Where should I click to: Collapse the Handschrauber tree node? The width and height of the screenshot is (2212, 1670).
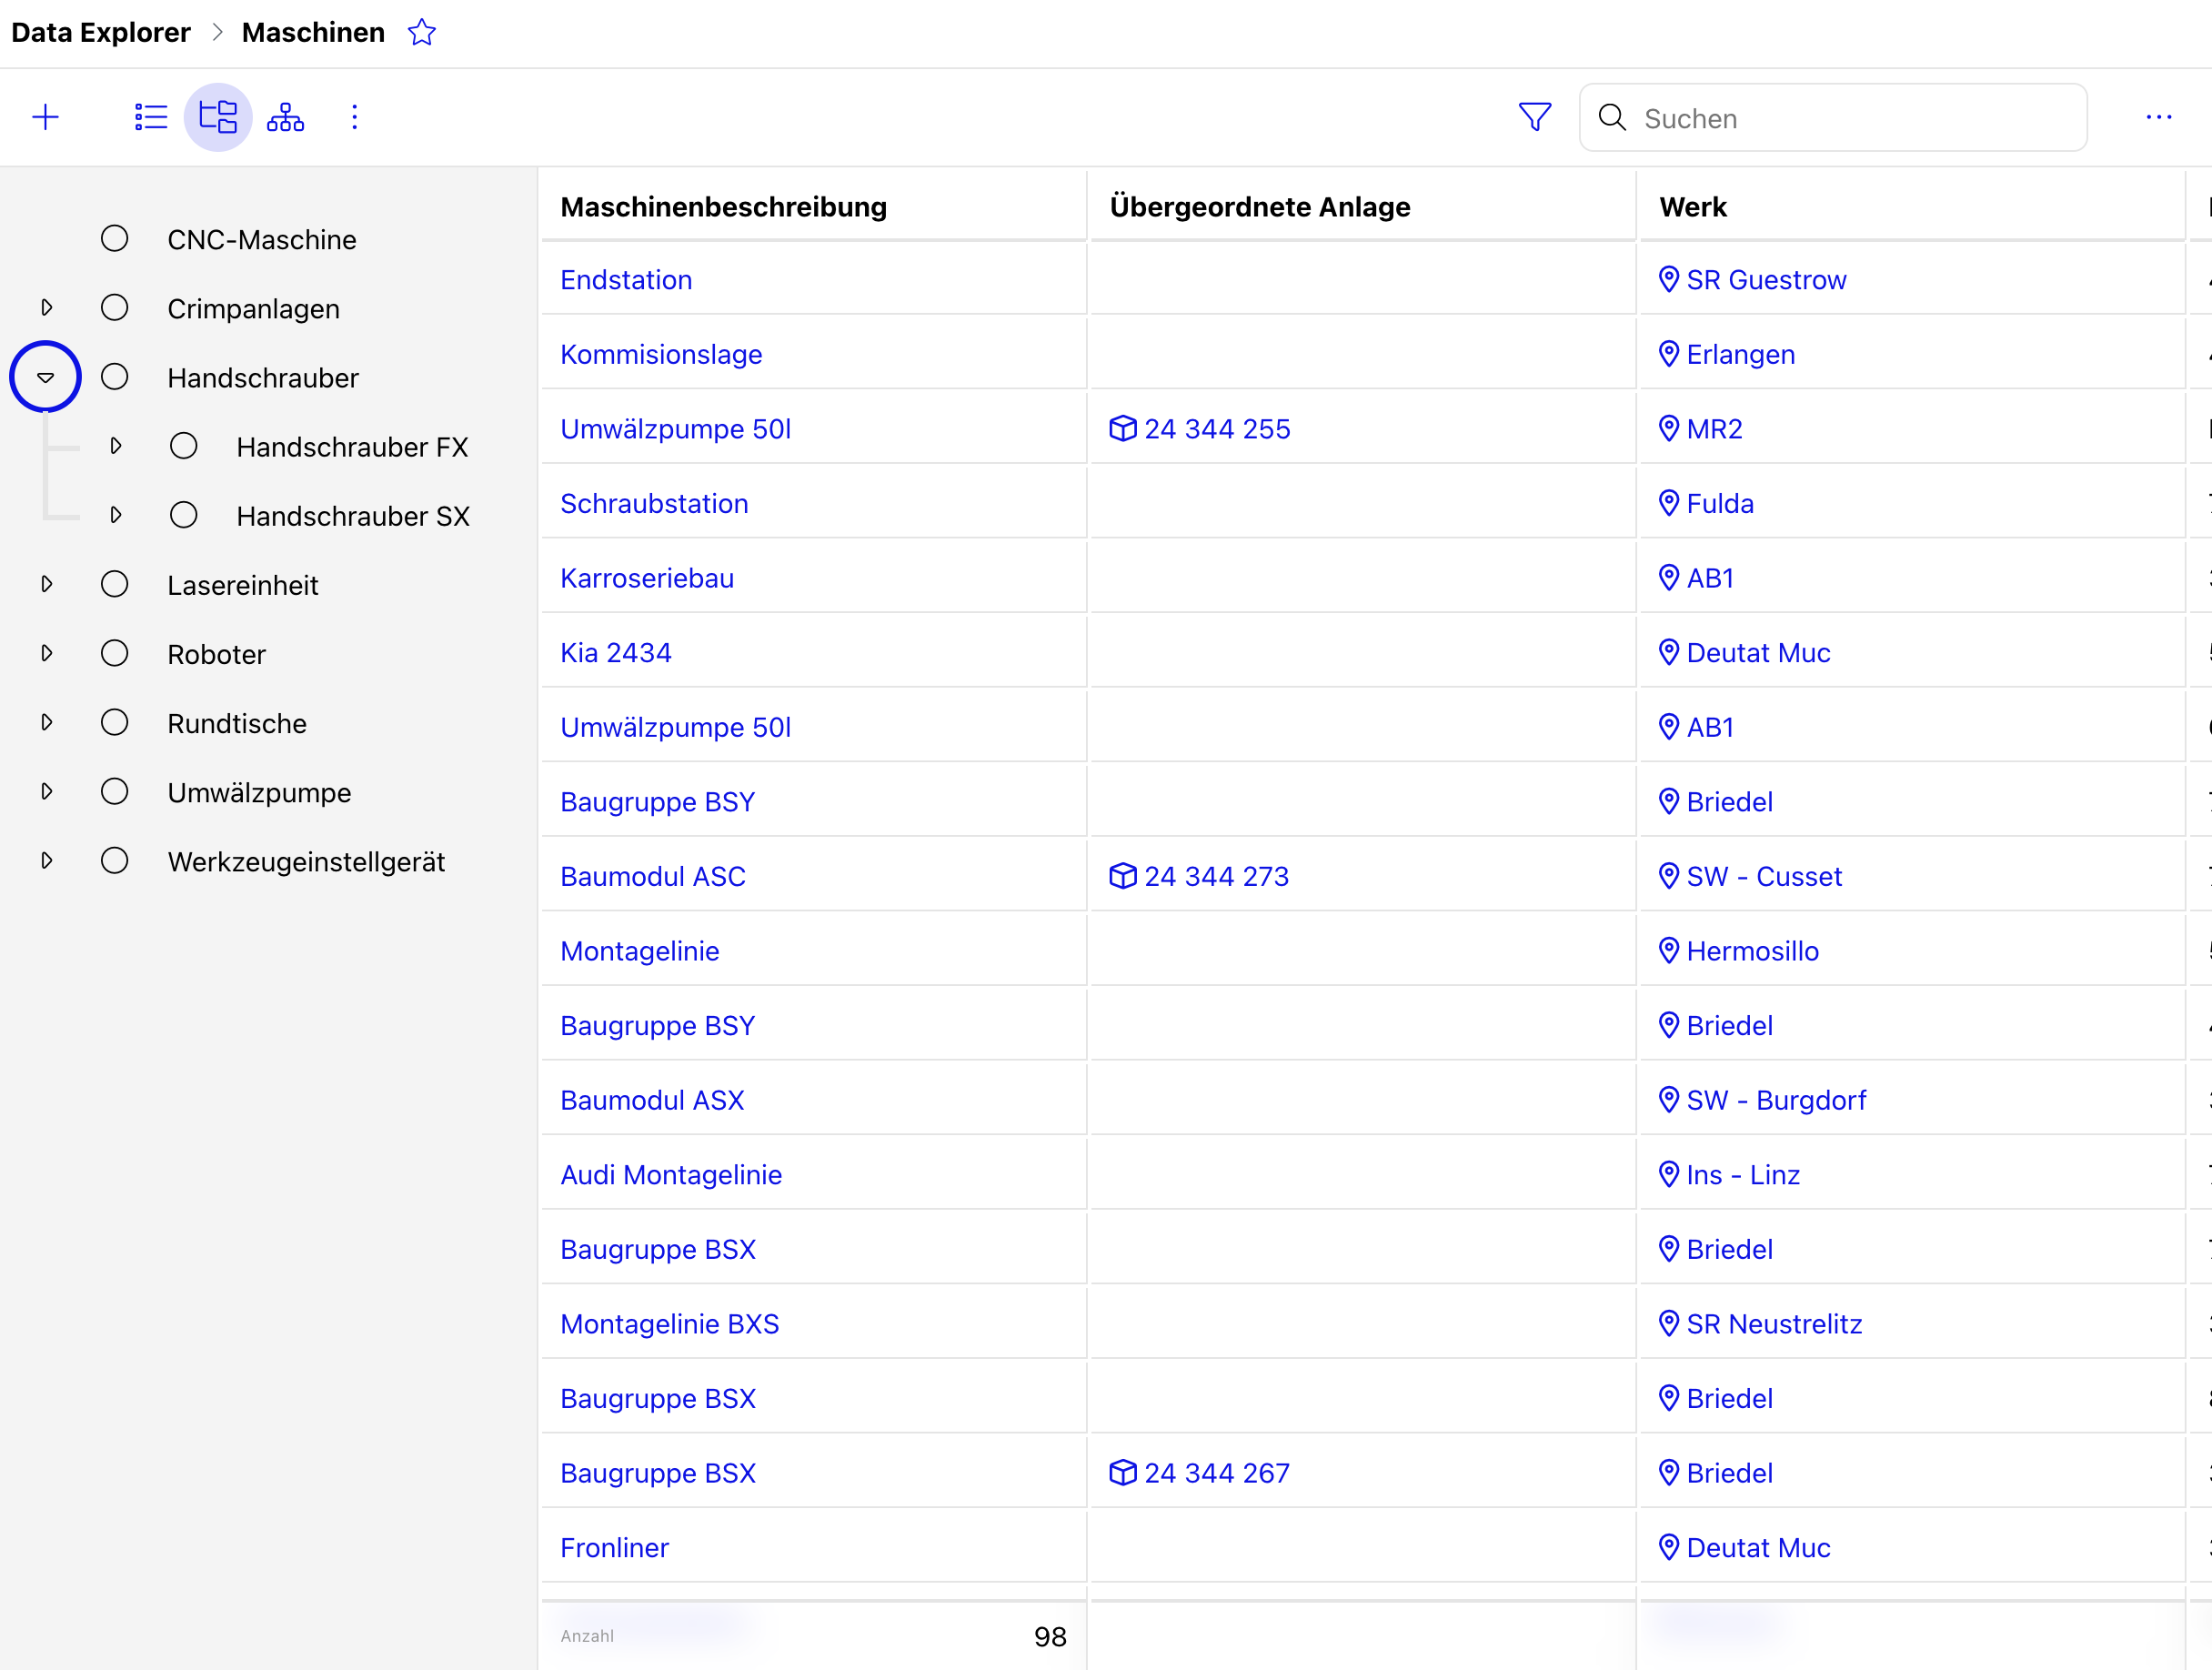pyautogui.click(x=45, y=377)
